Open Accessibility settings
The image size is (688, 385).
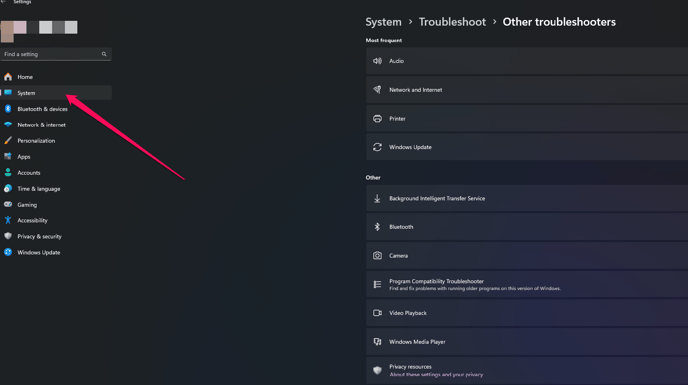pos(56,220)
